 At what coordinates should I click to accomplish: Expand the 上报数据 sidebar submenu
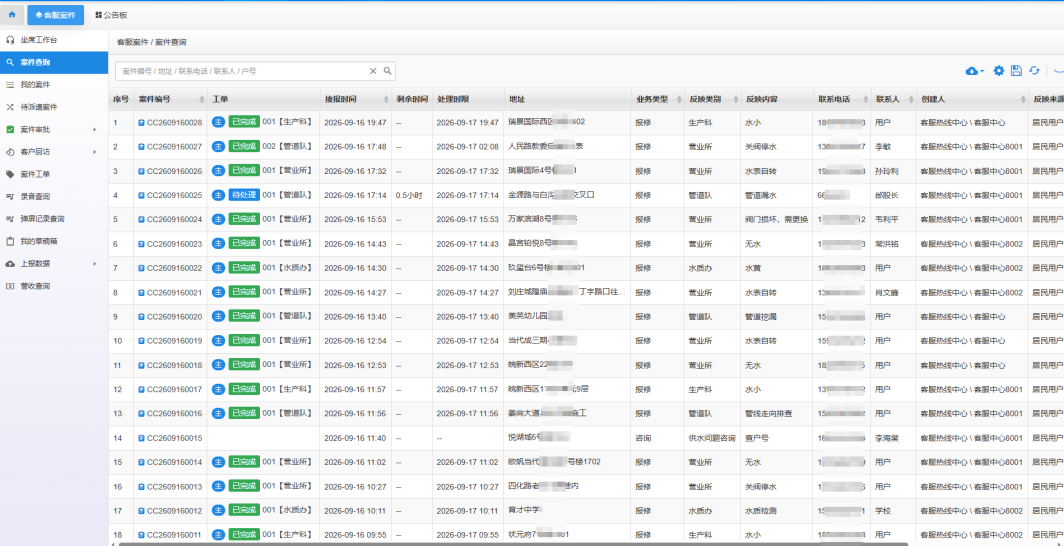click(95, 264)
